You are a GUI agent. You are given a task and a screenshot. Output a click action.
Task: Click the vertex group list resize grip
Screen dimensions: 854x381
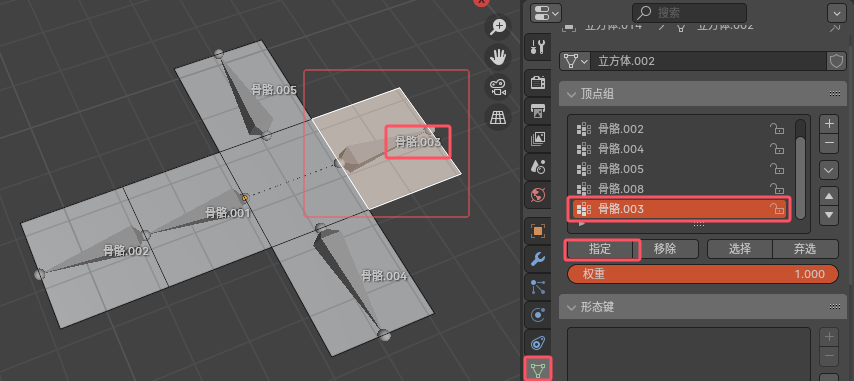(x=699, y=224)
